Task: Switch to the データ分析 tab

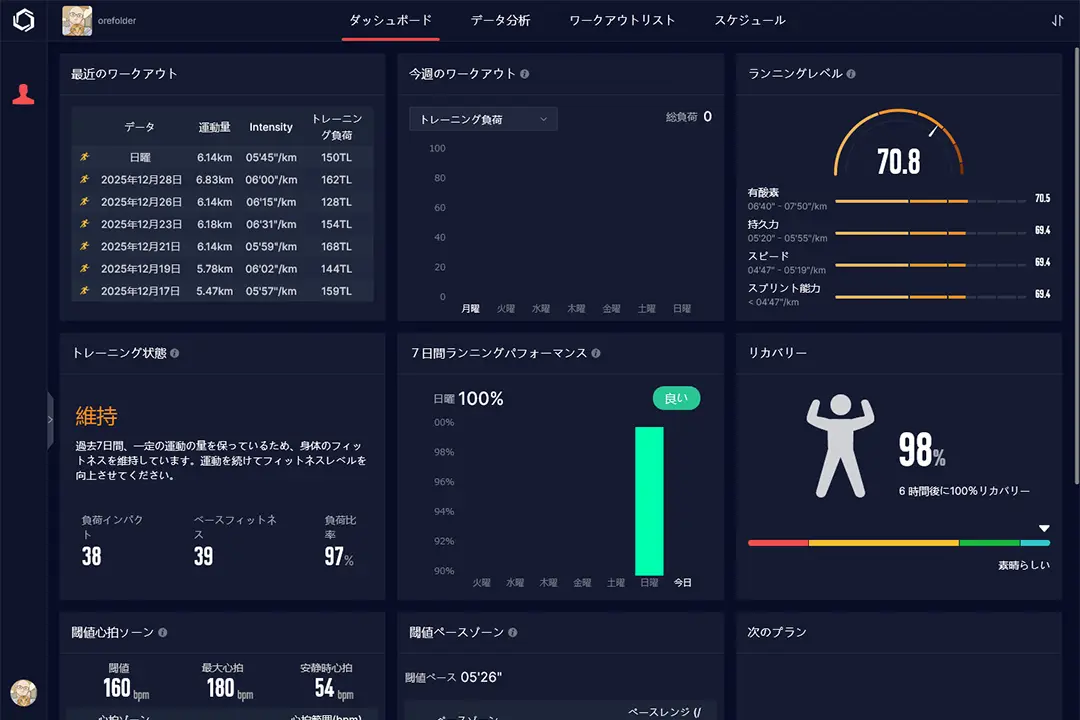Action: [500, 21]
